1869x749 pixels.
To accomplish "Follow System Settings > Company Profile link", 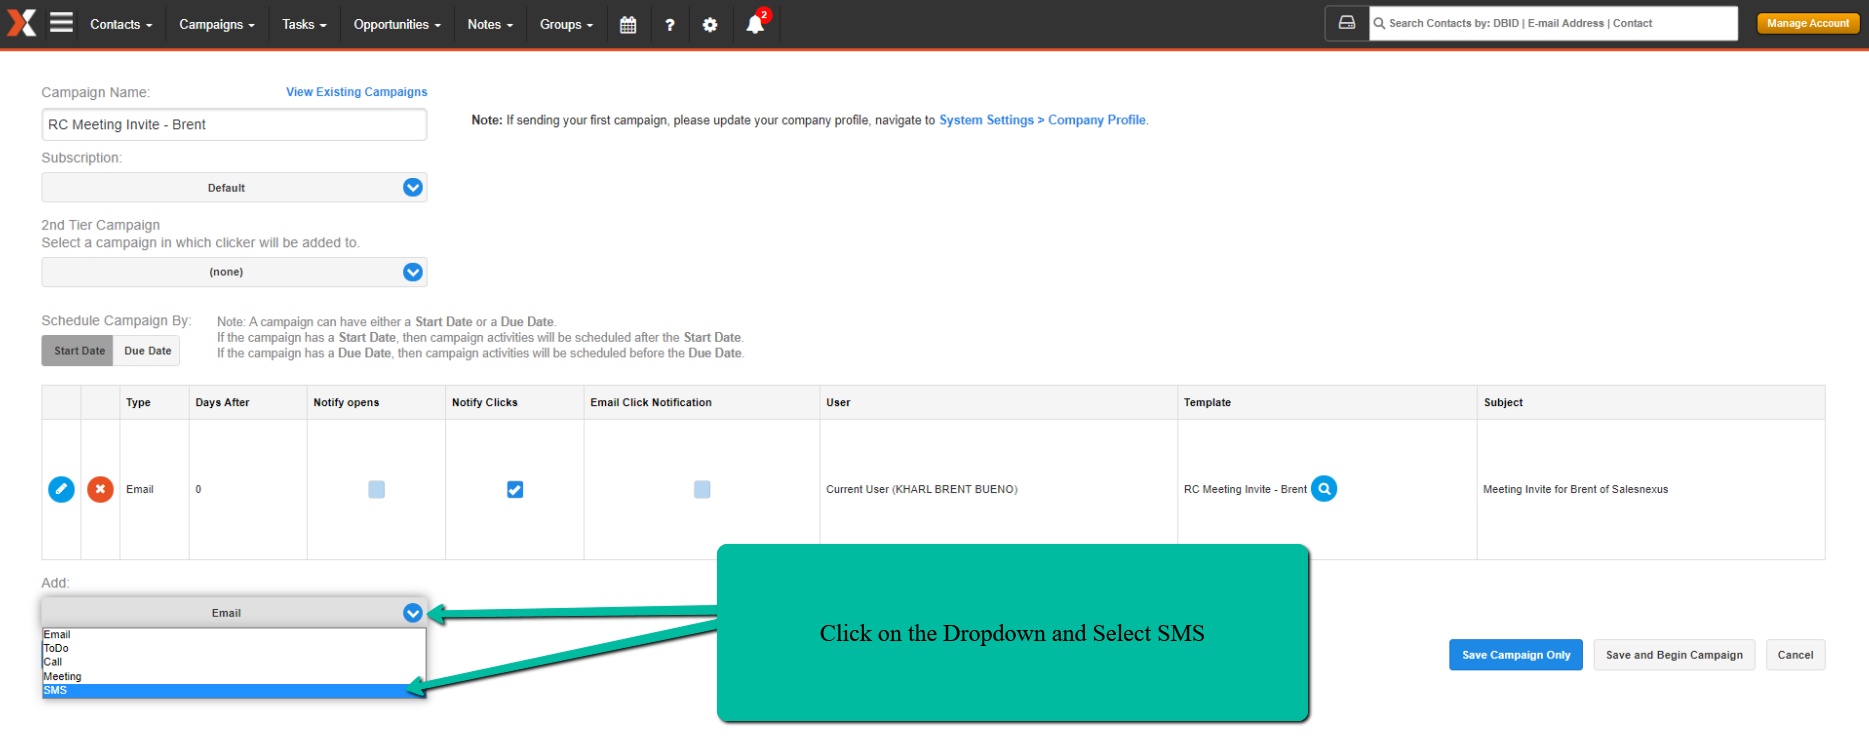I will [1042, 120].
